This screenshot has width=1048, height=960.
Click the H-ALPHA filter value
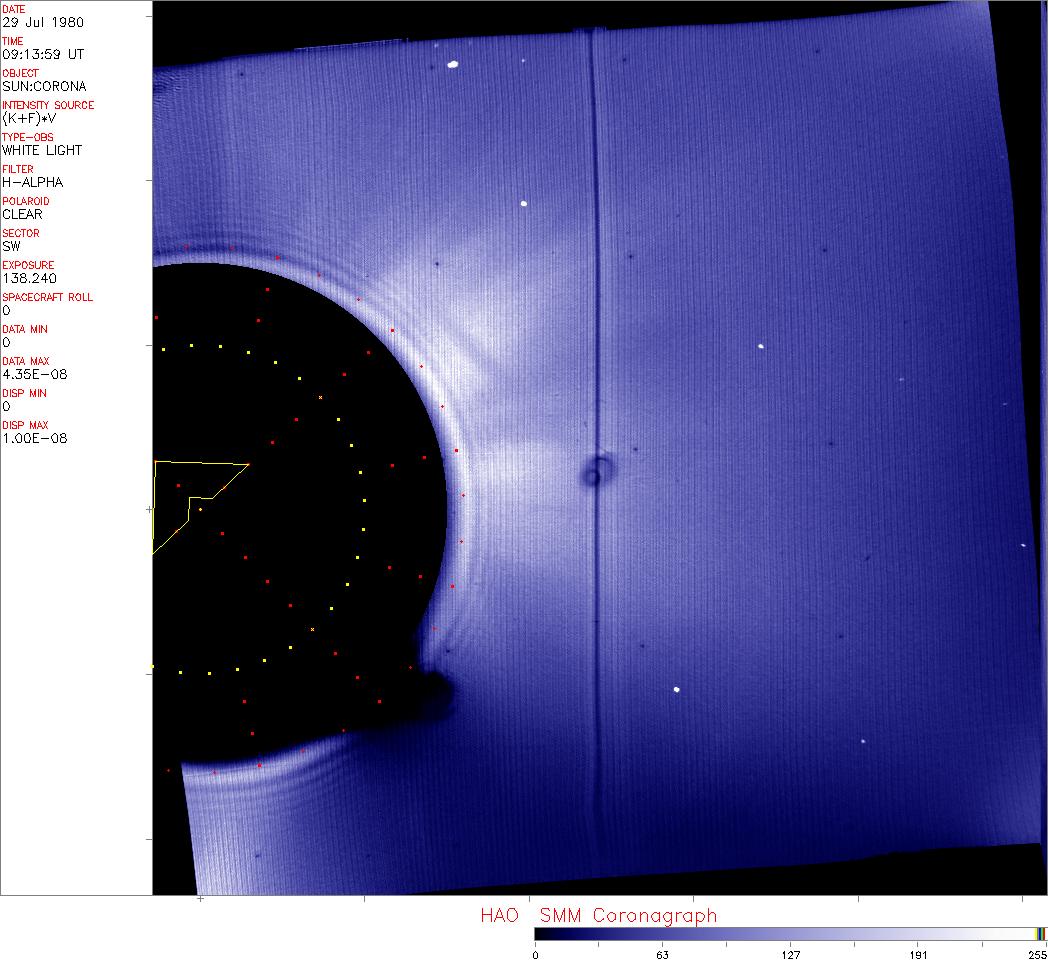[32, 182]
